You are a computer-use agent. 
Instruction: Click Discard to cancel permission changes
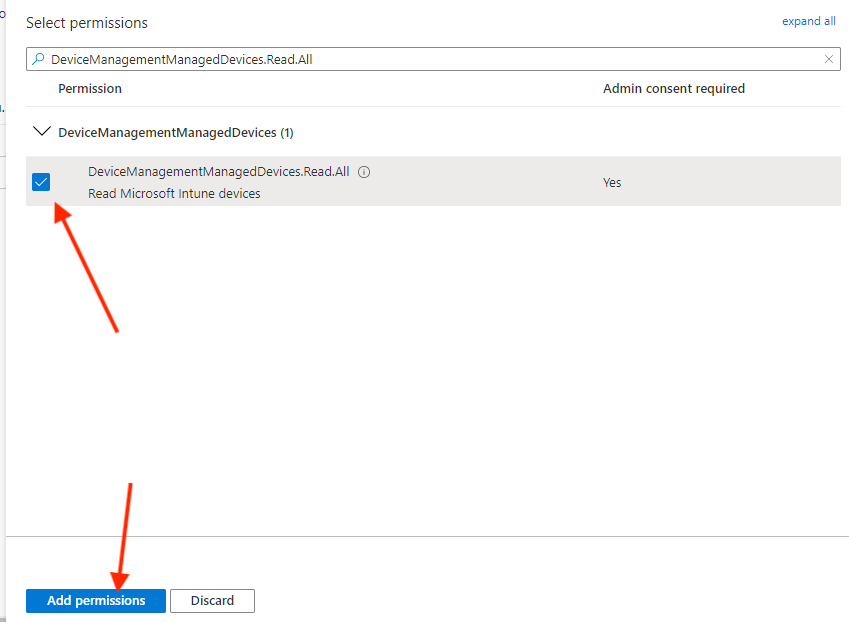point(212,601)
